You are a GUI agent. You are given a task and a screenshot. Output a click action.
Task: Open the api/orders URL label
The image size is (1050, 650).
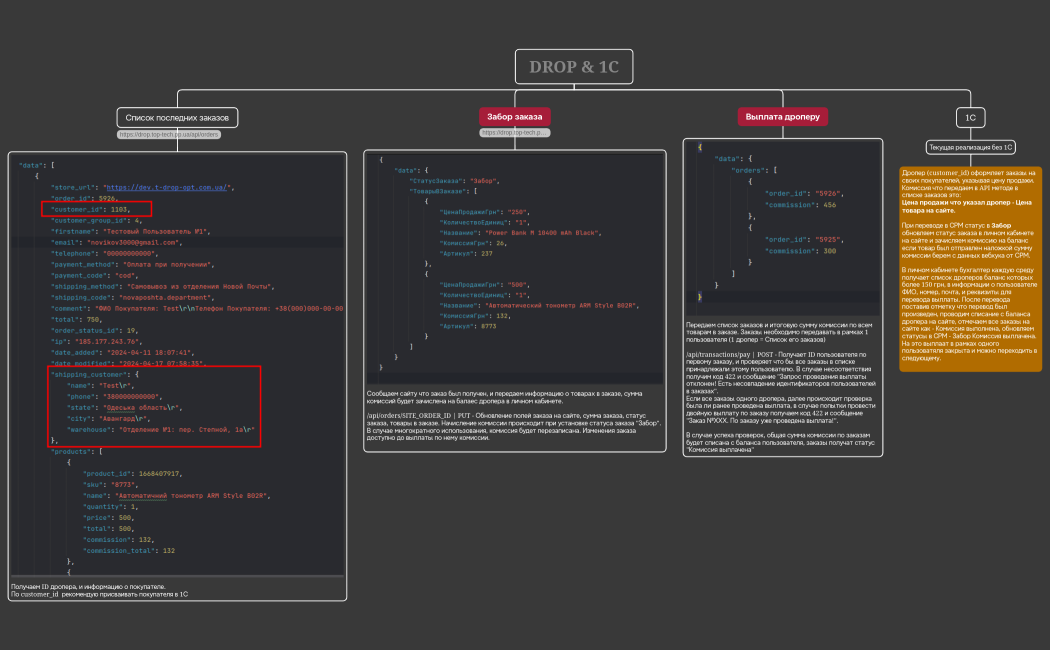(x=169, y=134)
